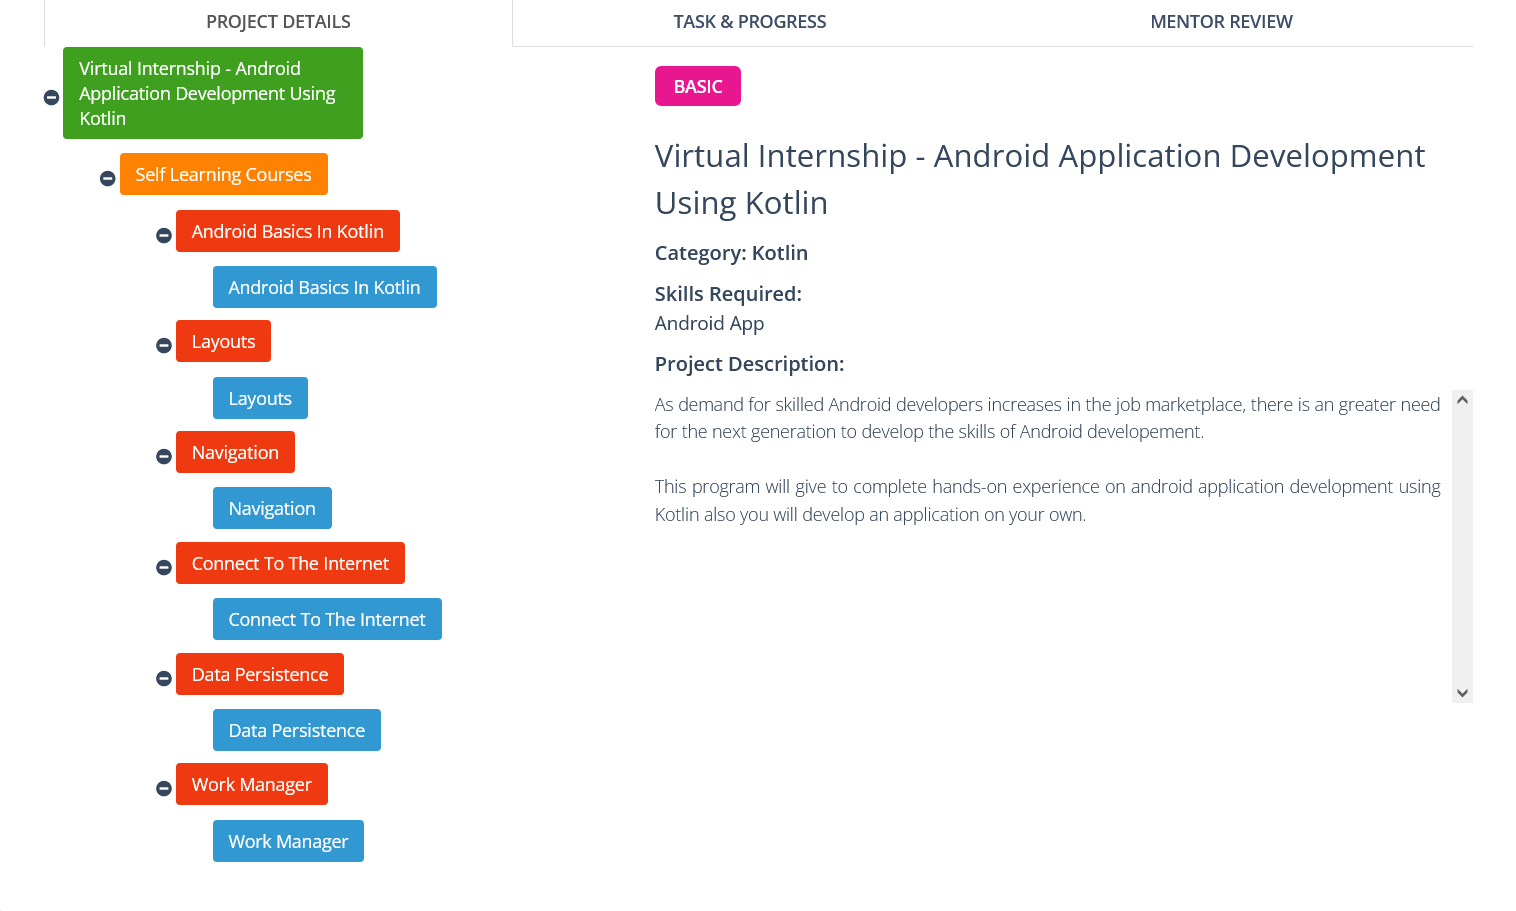Collapse the Android Basics In Kotlin branch
Image resolution: width=1516 pixels, height=911 pixels.
(x=163, y=234)
